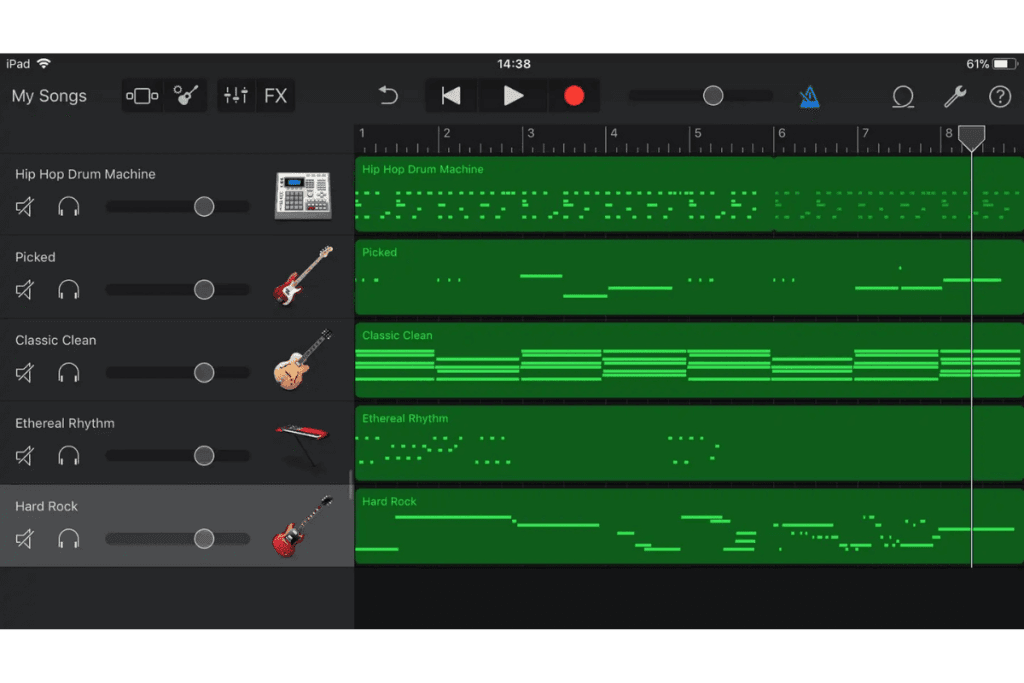Undo the last action
This screenshot has height=683, width=1024.
tap(388, 96)
